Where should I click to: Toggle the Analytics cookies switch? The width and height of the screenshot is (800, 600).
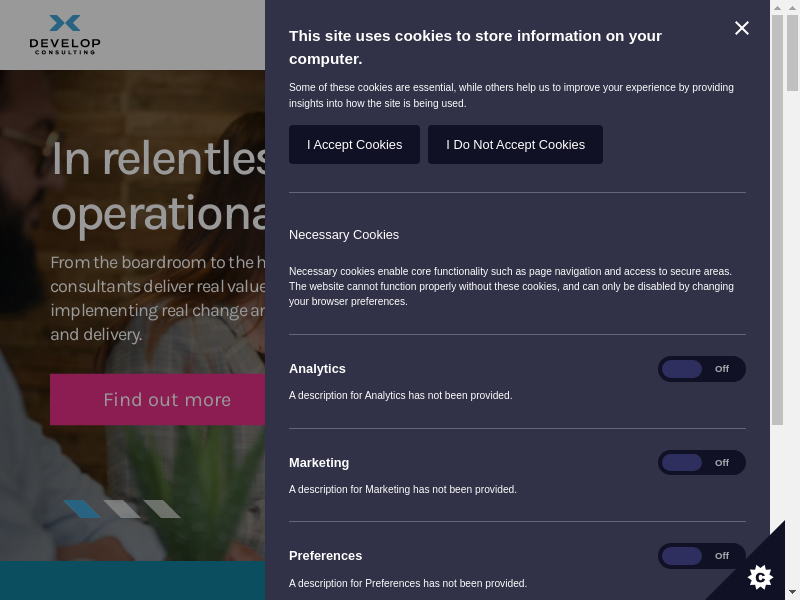pos(701,369)
